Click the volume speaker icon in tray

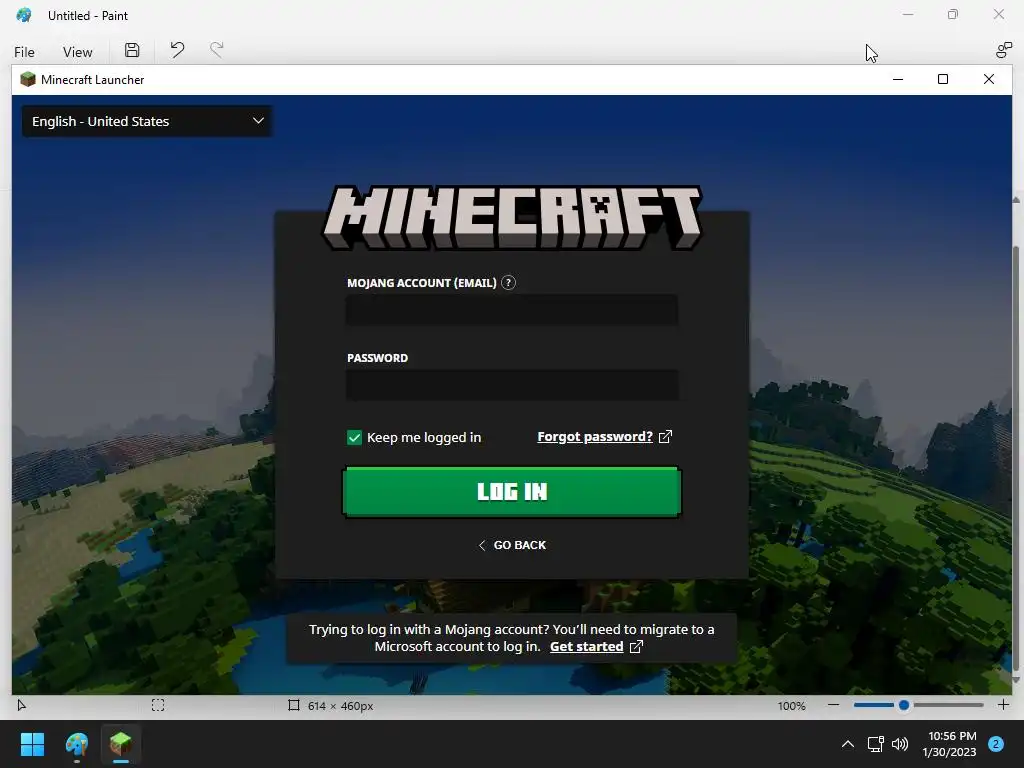click(x=900, y=744)
